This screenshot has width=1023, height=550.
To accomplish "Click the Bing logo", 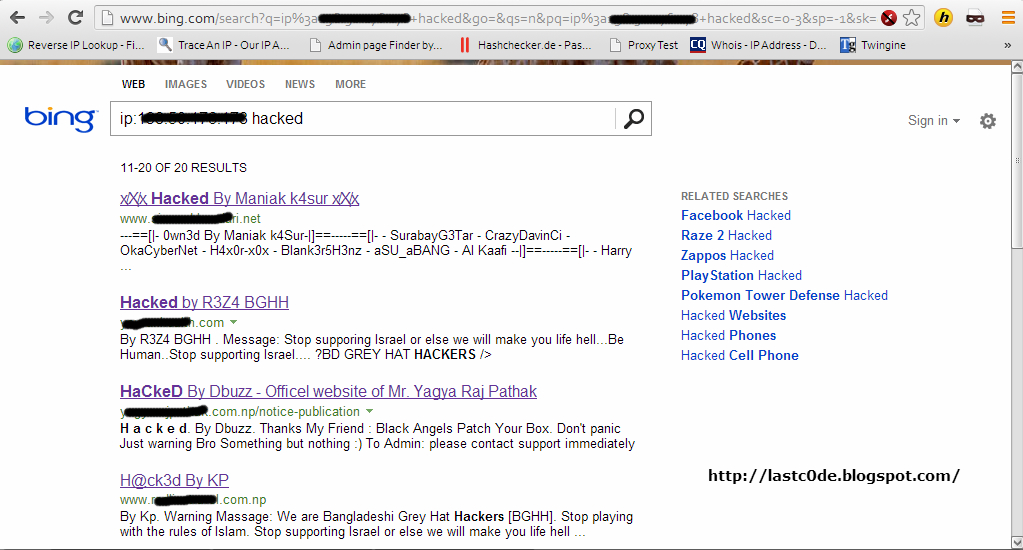I will (x=61, y=119).
